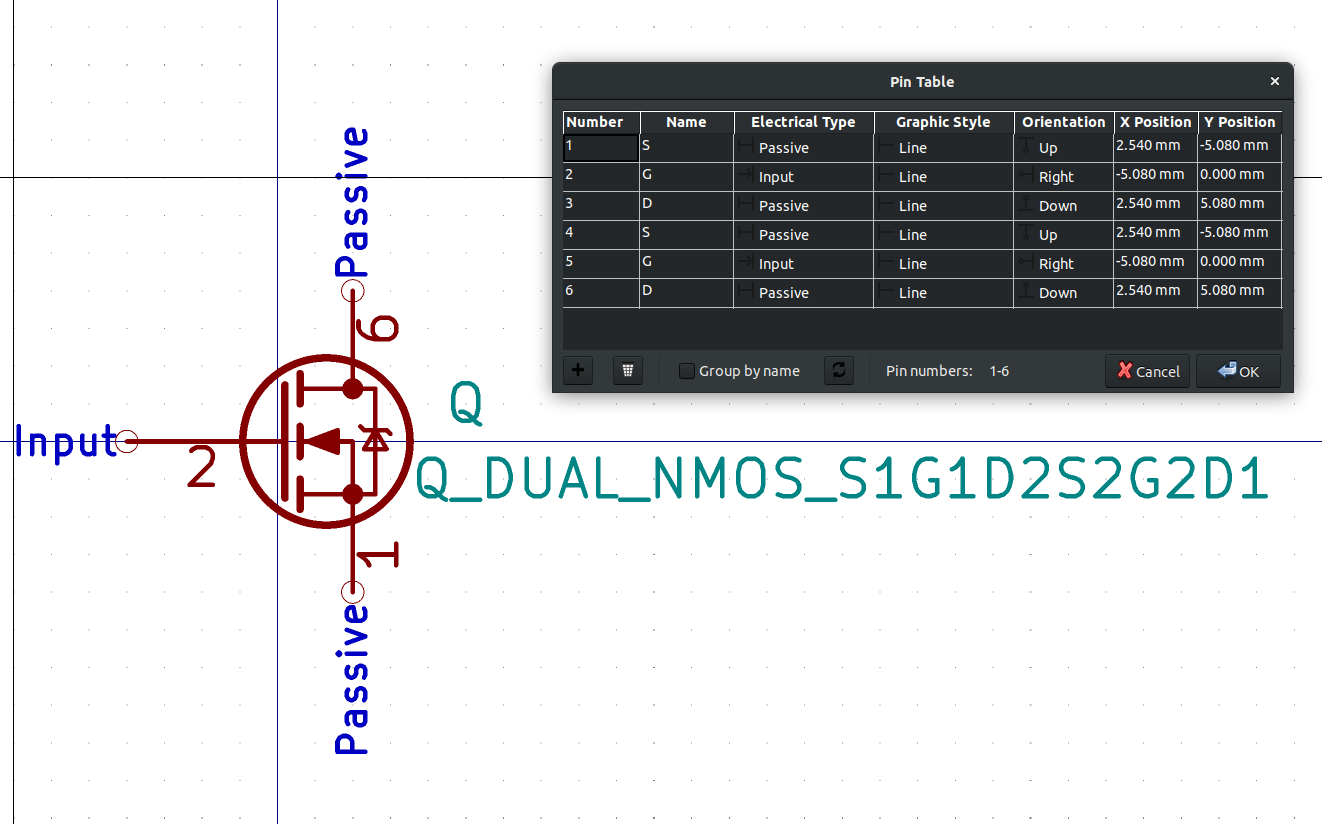Sort the table by the X Position header

(x=1155, y=121)
